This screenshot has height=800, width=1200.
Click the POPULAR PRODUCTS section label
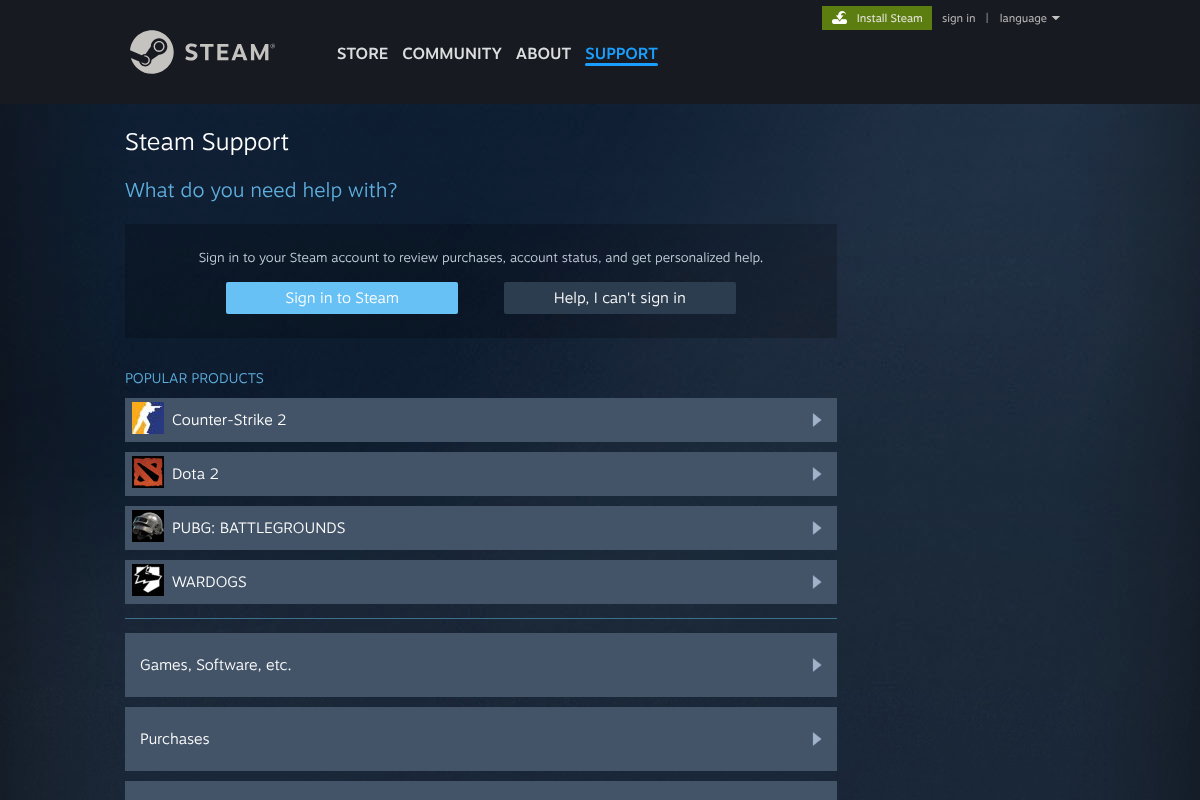coord(194,378)
